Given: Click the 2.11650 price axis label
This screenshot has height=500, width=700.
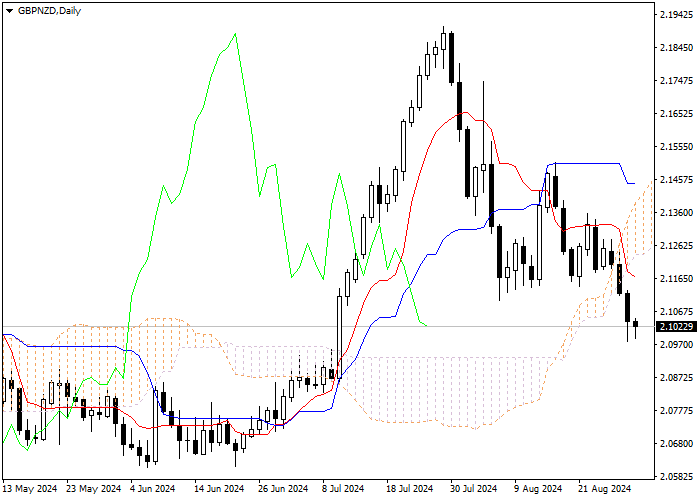Looking at the screenshot, I should click(x=676, y=279).
